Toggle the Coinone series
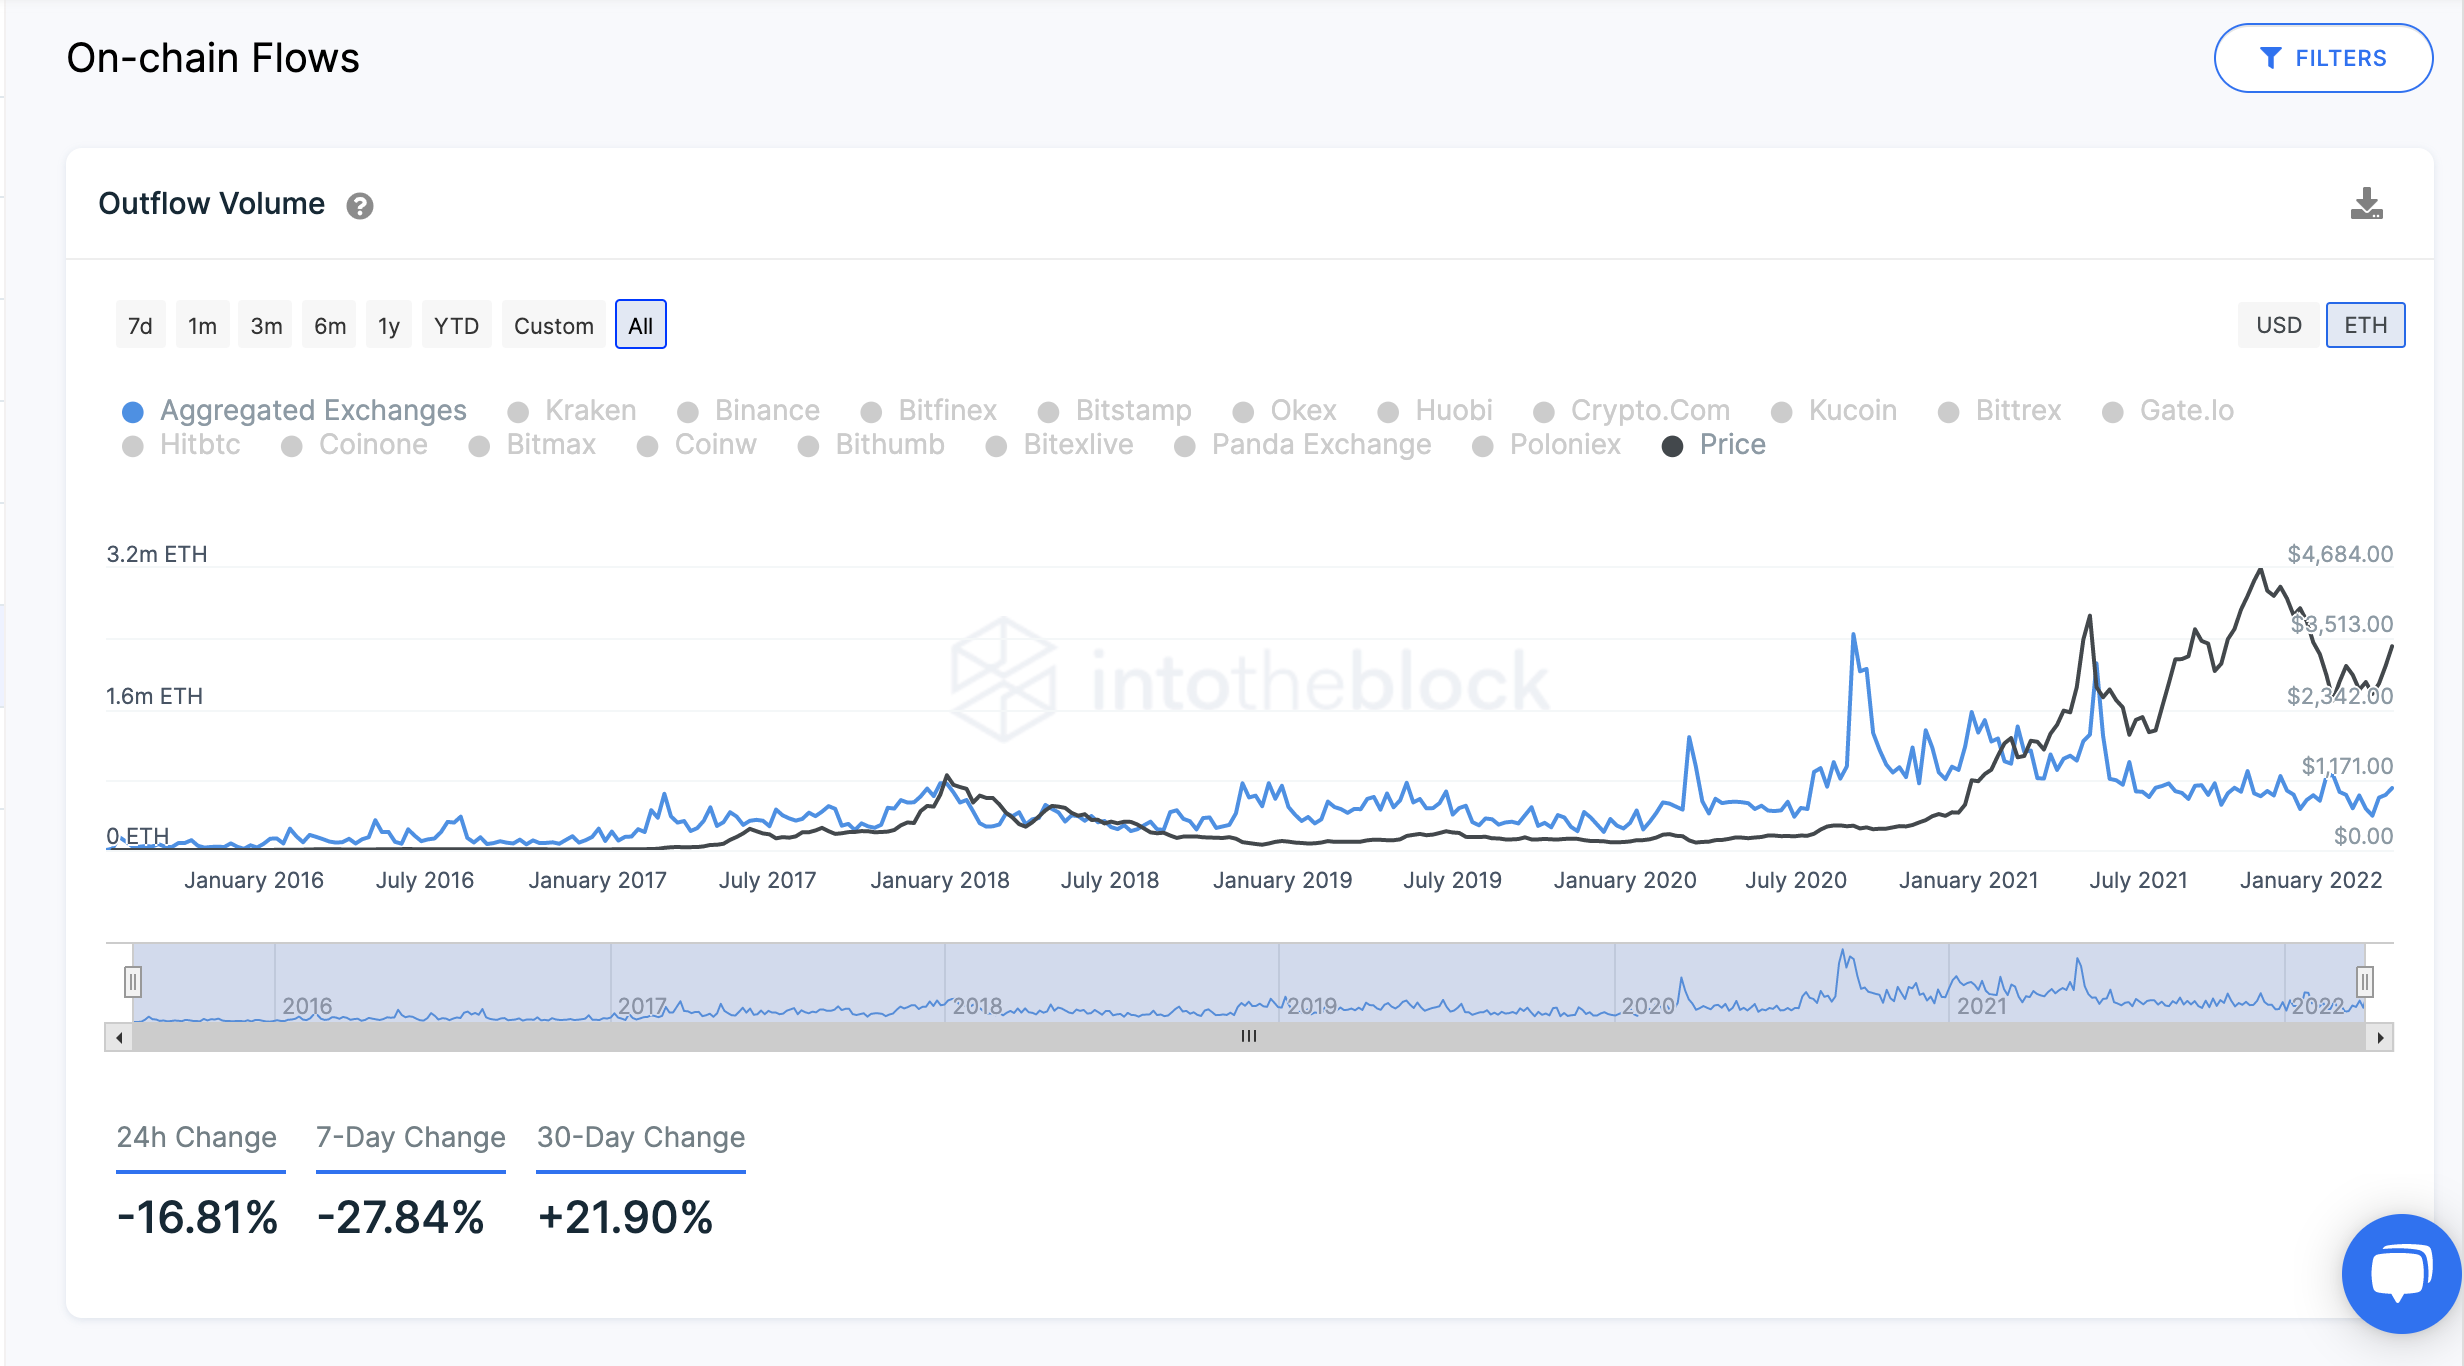Viewport: 2464px width, 1366px height. [354, 444]
